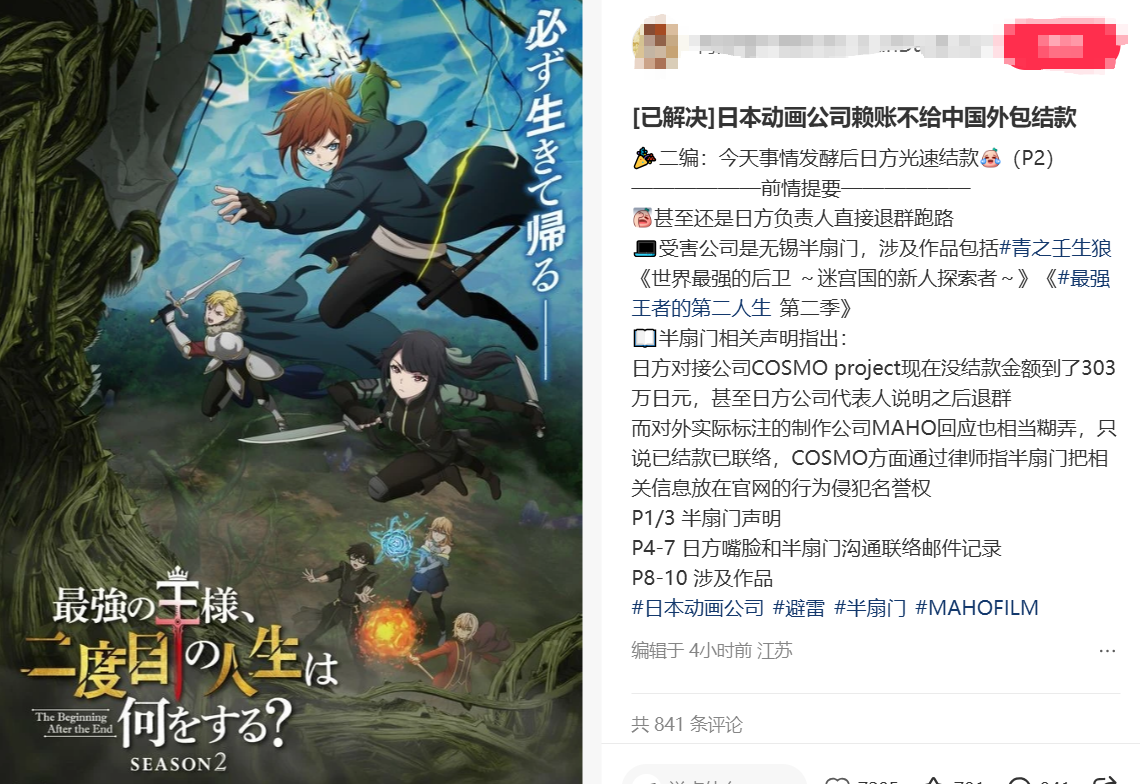Open the #MAHOFILM hashtag
Image resolution: width=1140 pixels, height=784 pixels.
pos(976,608)
